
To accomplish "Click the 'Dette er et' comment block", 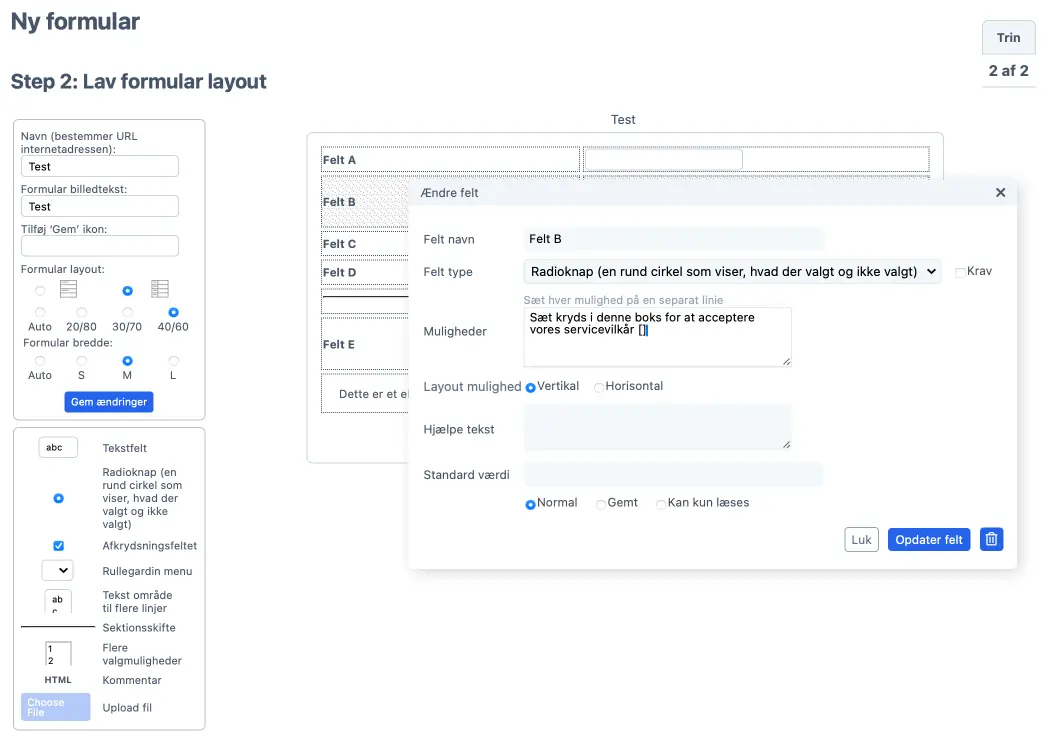I will point(365,394).
